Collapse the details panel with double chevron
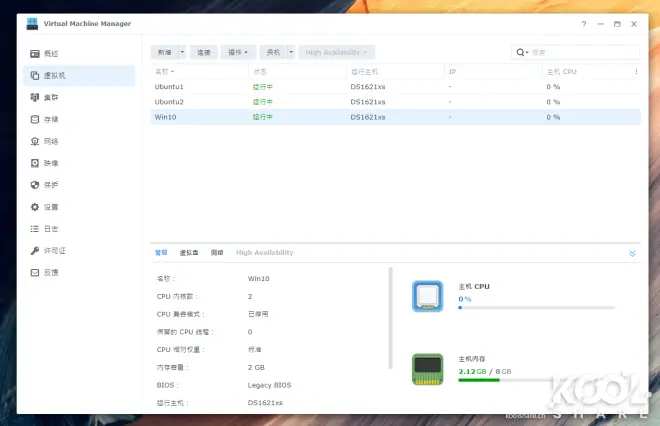660x426 pixels. 632,253
